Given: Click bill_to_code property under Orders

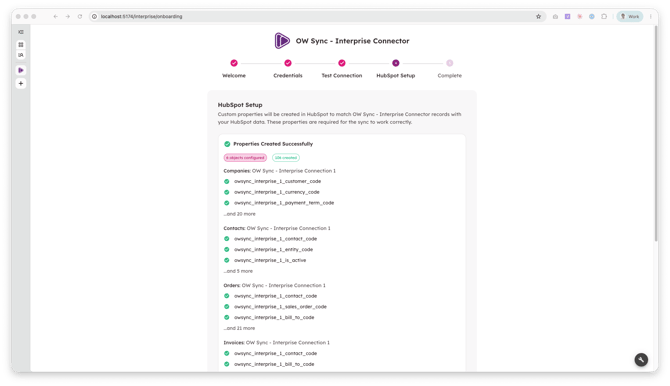Looking at the screenshot, I should click(x=274, y=317).
